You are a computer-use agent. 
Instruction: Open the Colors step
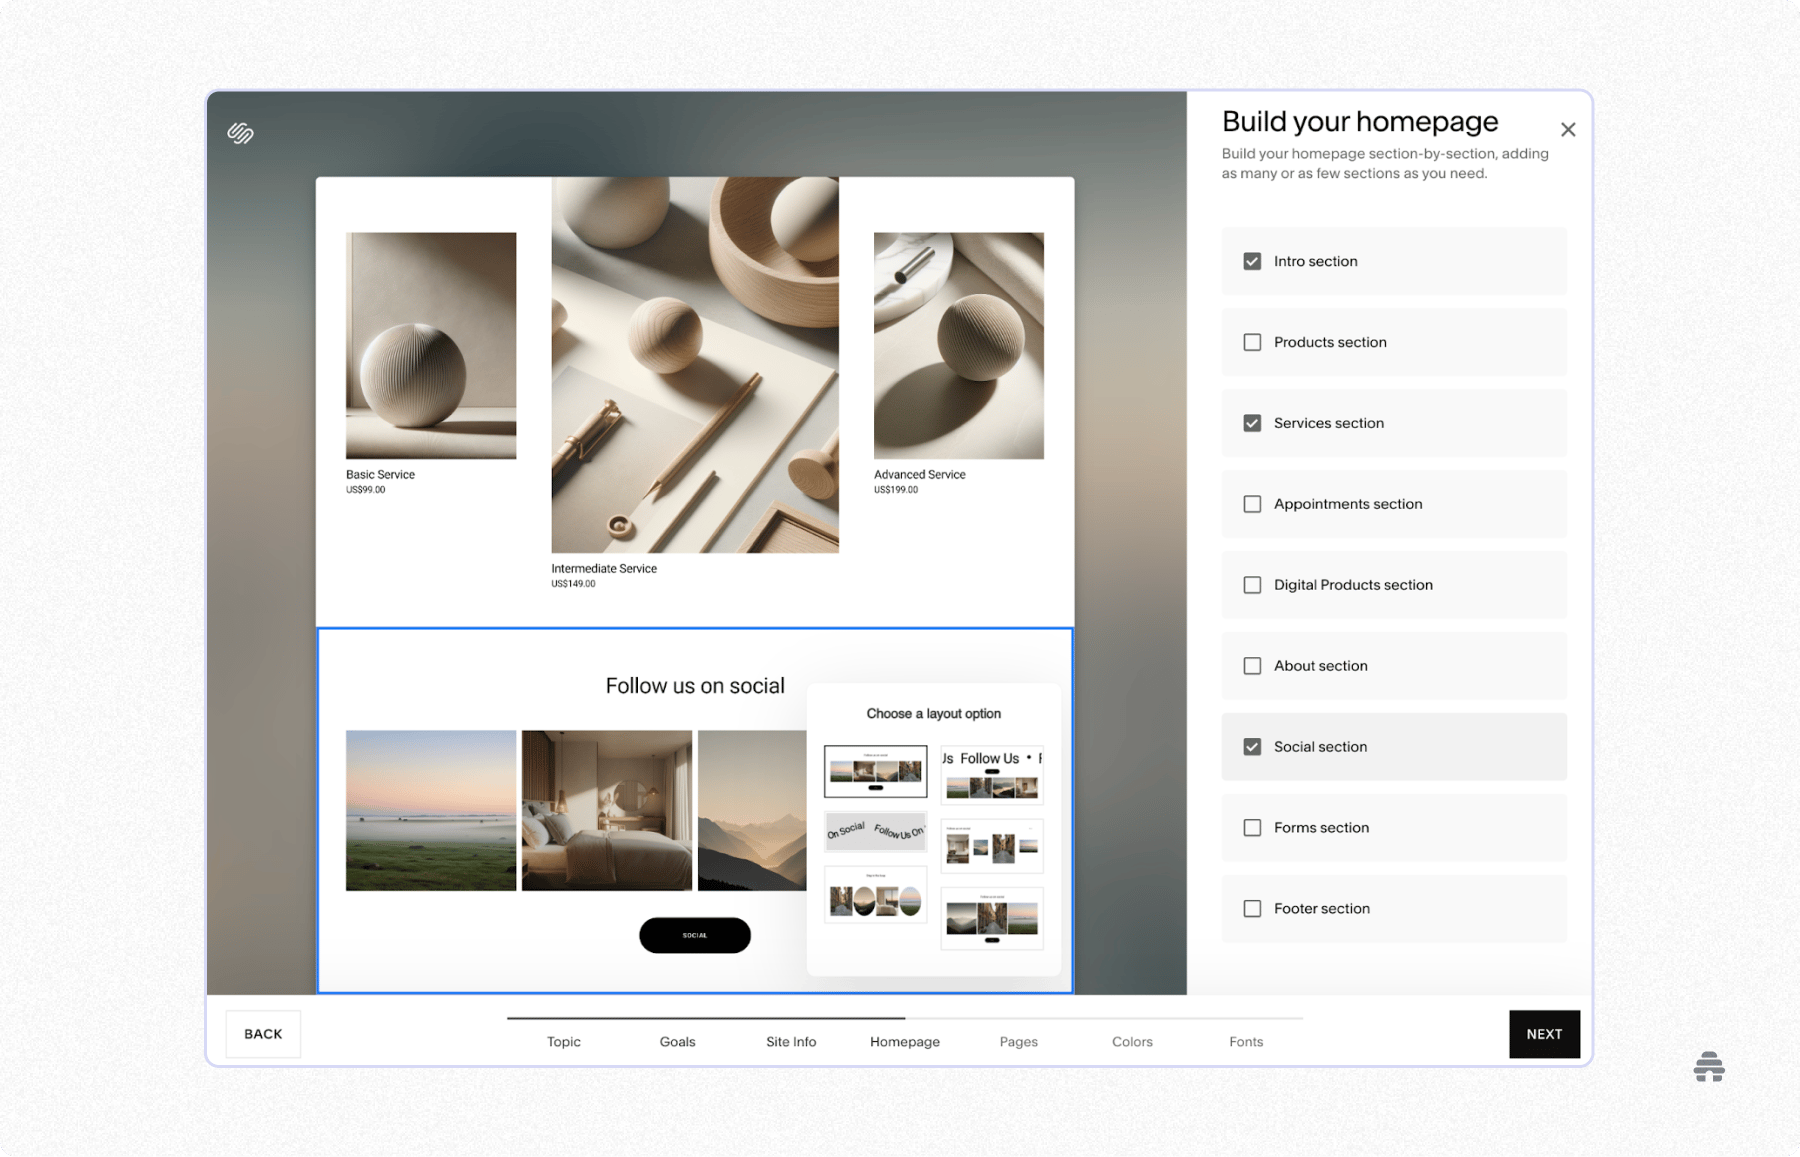coord(1132,1041)
